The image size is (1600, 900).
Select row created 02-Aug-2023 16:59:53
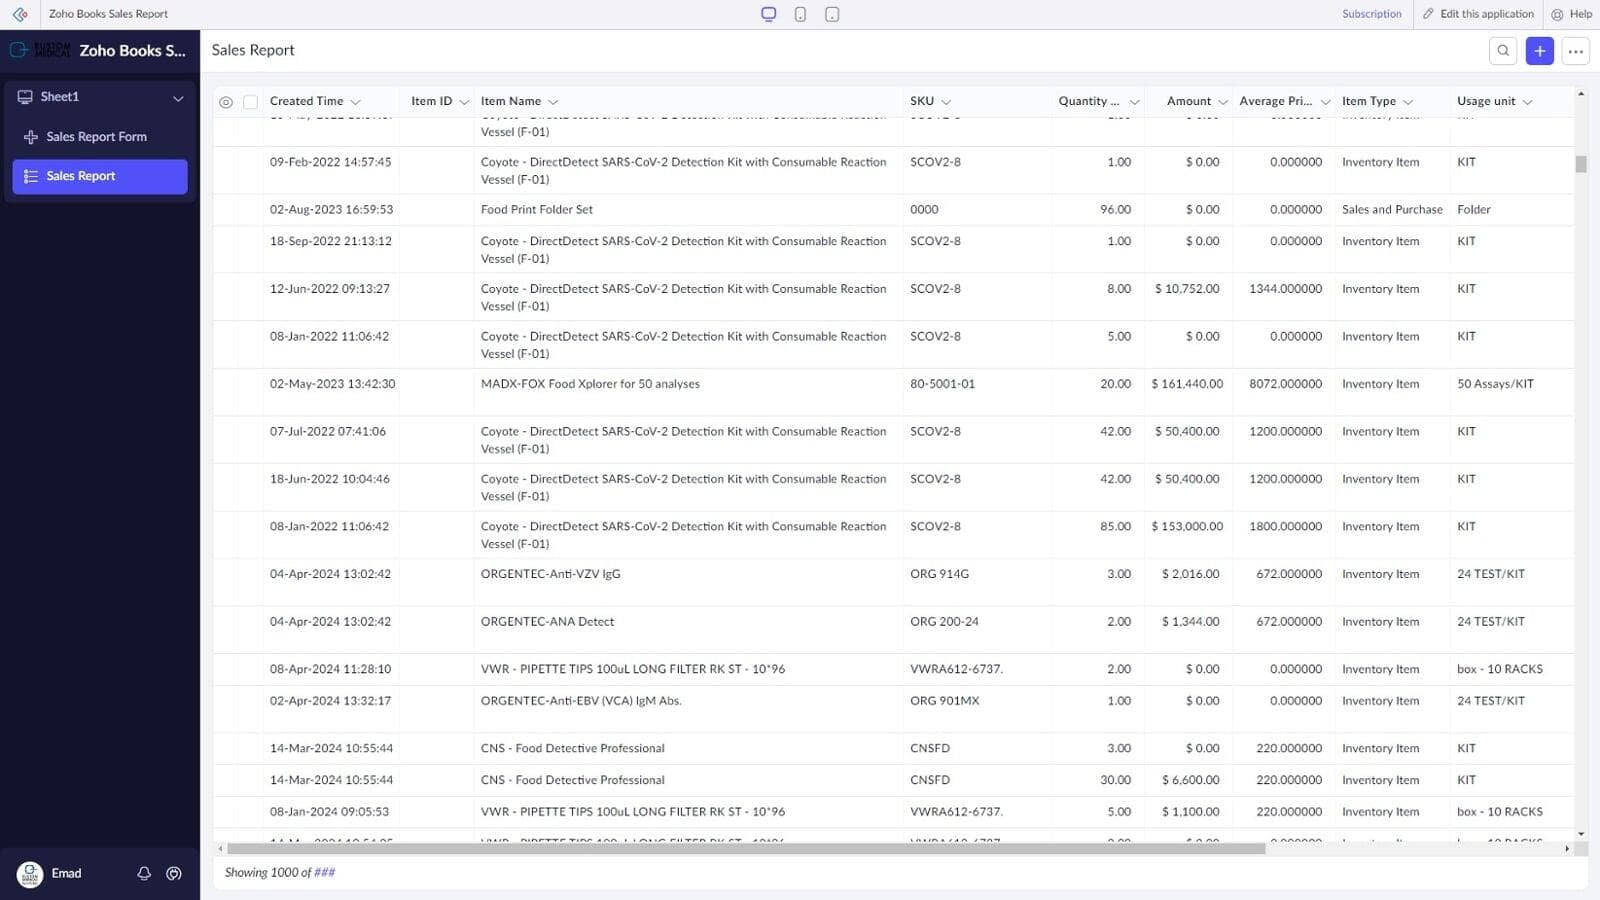893,210
